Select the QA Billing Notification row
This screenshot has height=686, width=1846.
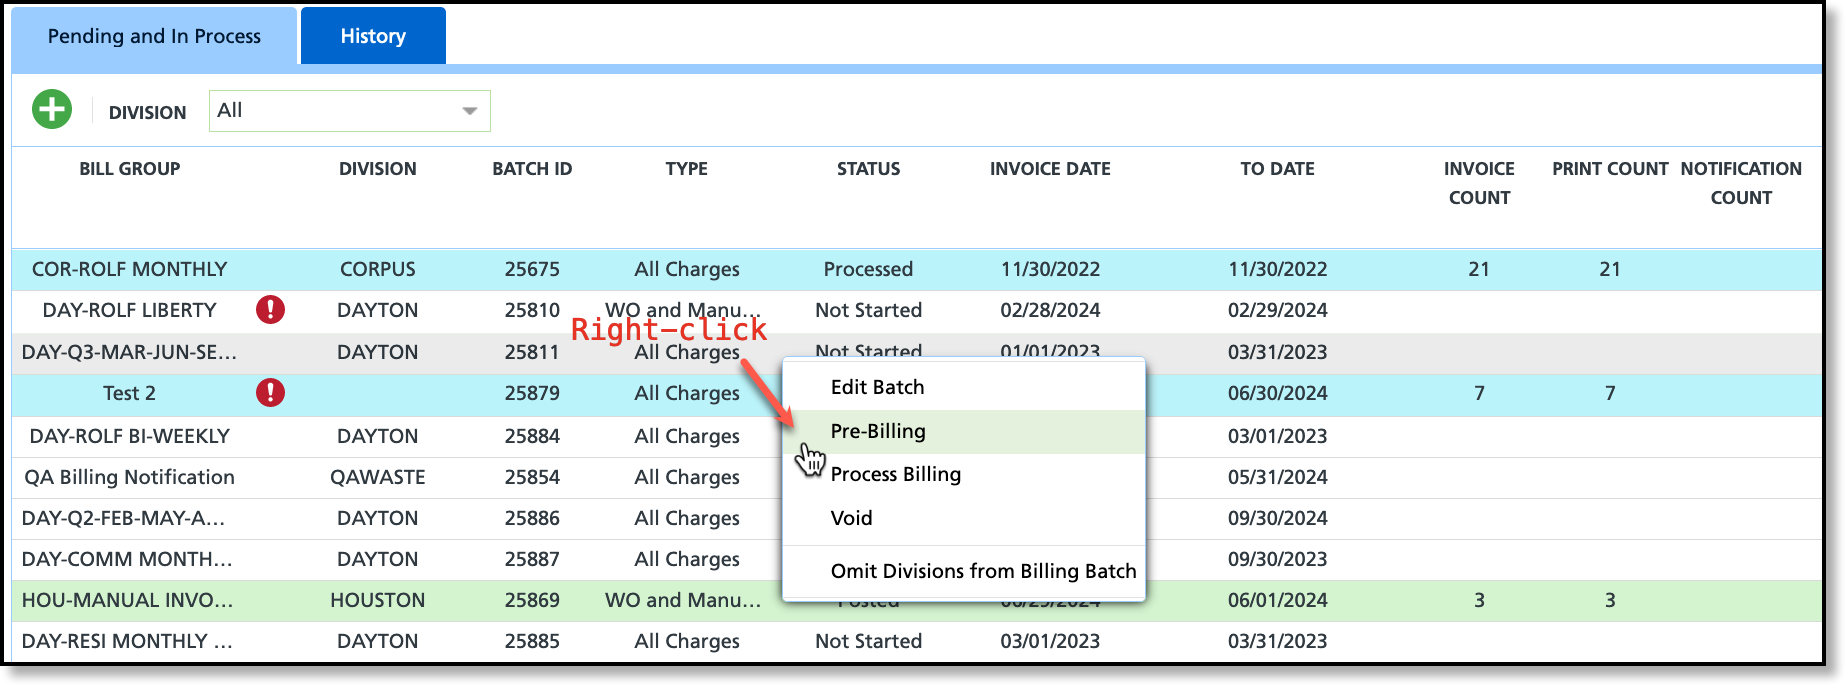(x=917, y=477)
